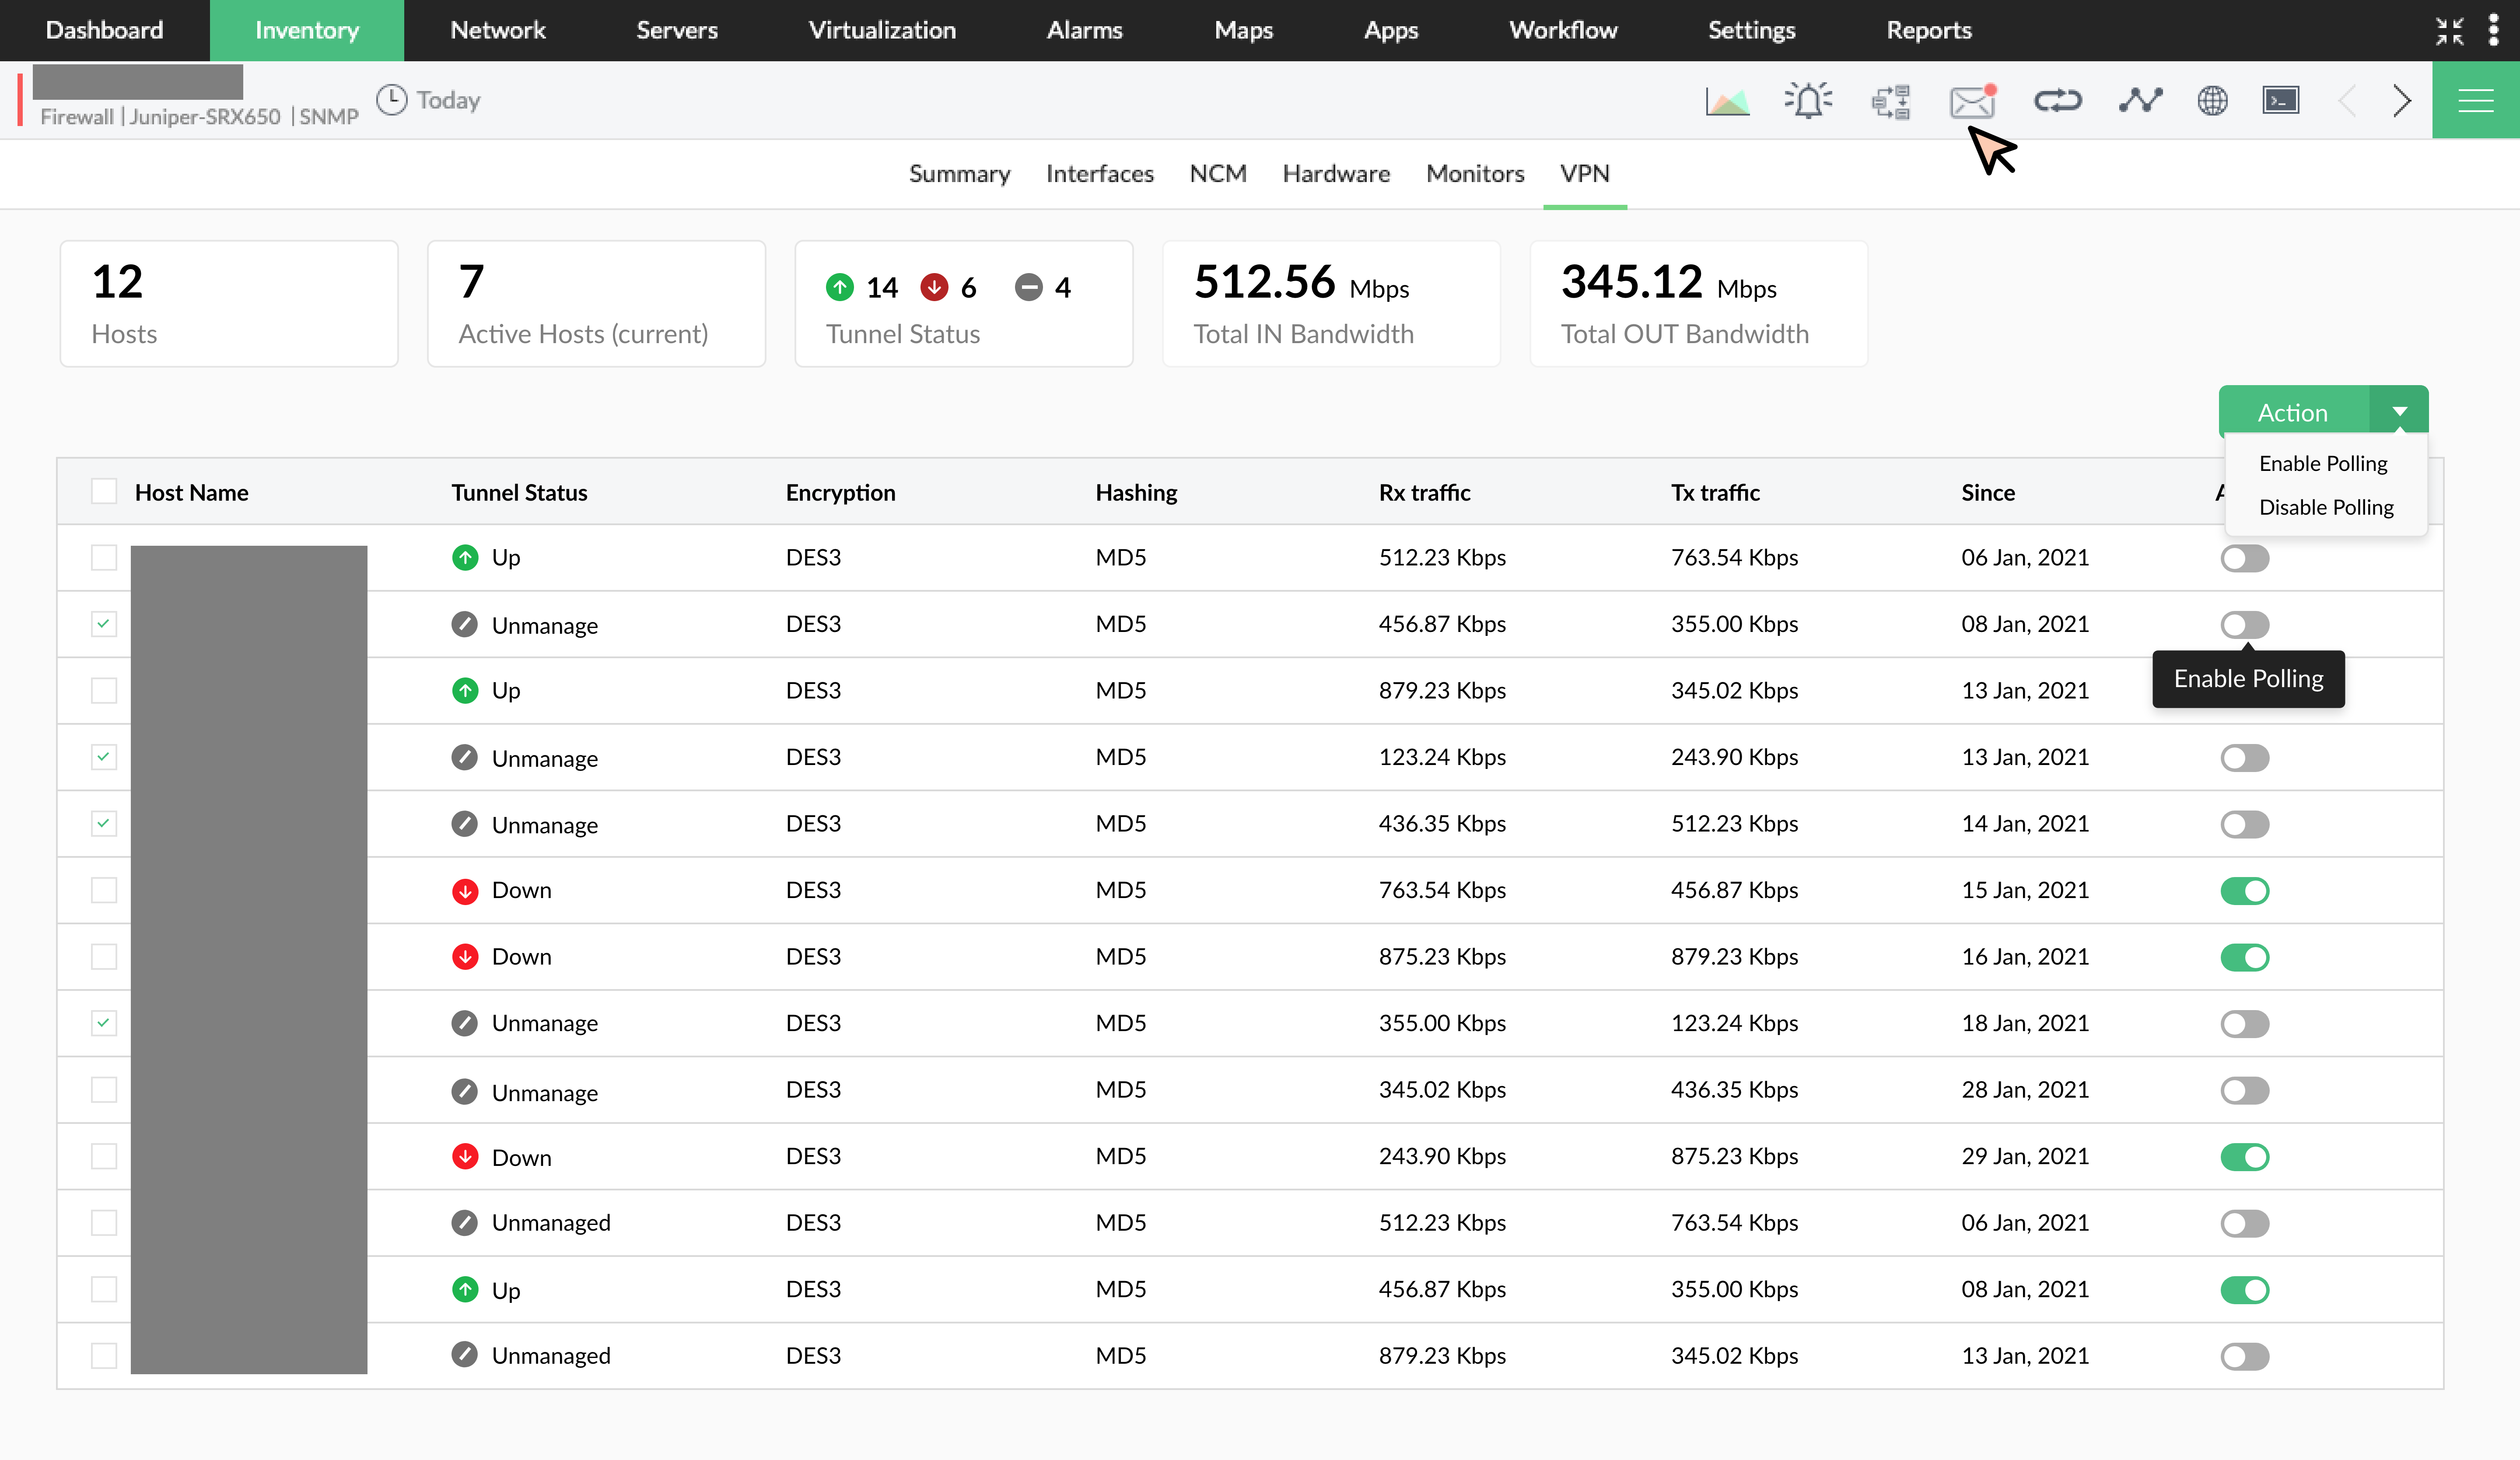Uncheck the checkbox on the Unmanage 08 Jan row
2520x1460 pixels.
pyautogui.click(x=104, y=623)
